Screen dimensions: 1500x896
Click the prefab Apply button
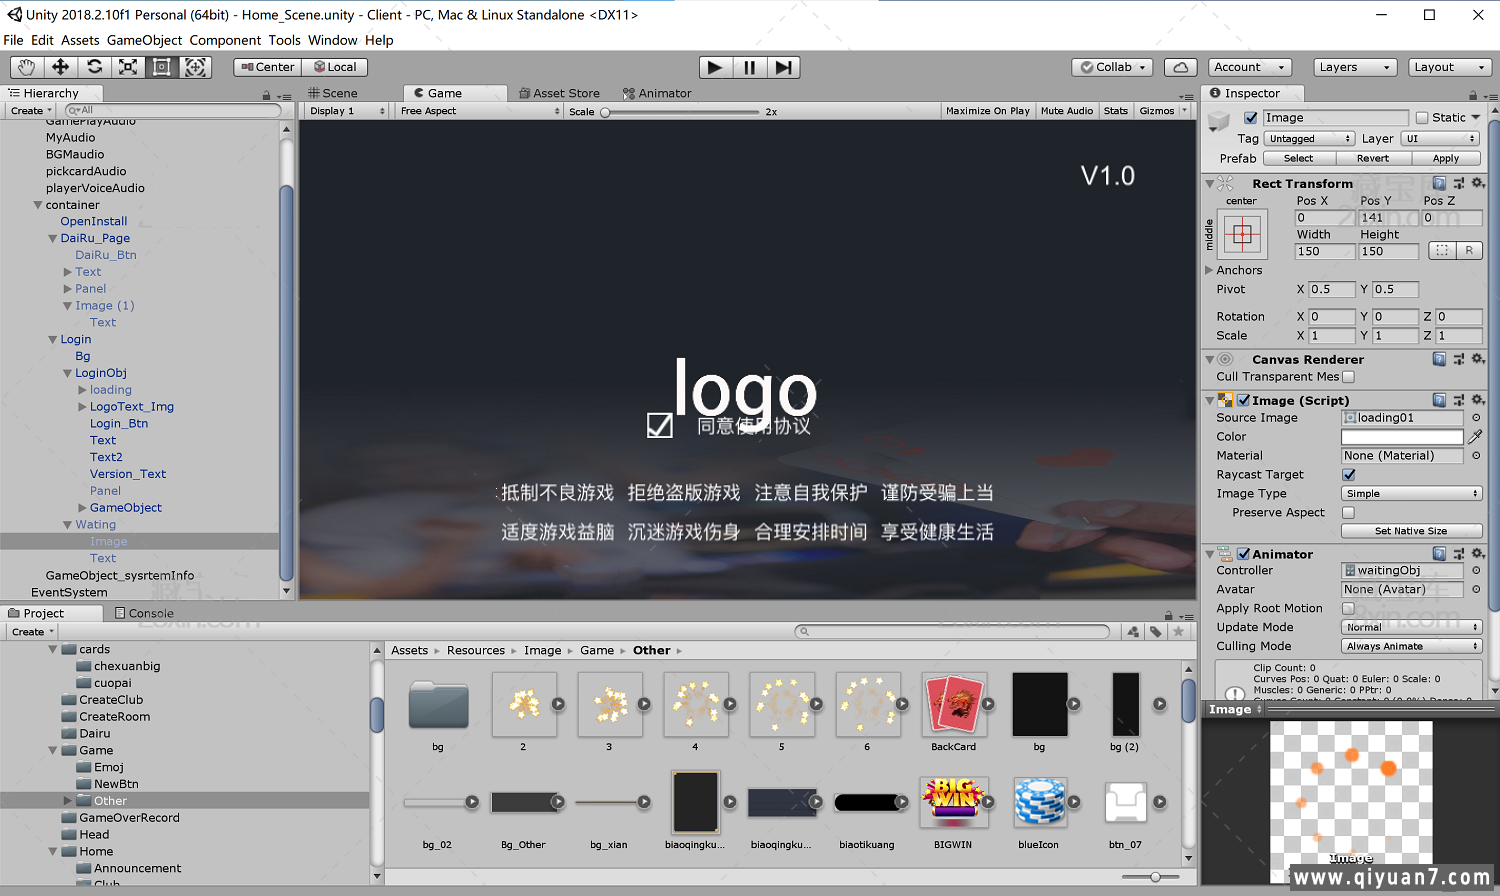coord(1445,158)
